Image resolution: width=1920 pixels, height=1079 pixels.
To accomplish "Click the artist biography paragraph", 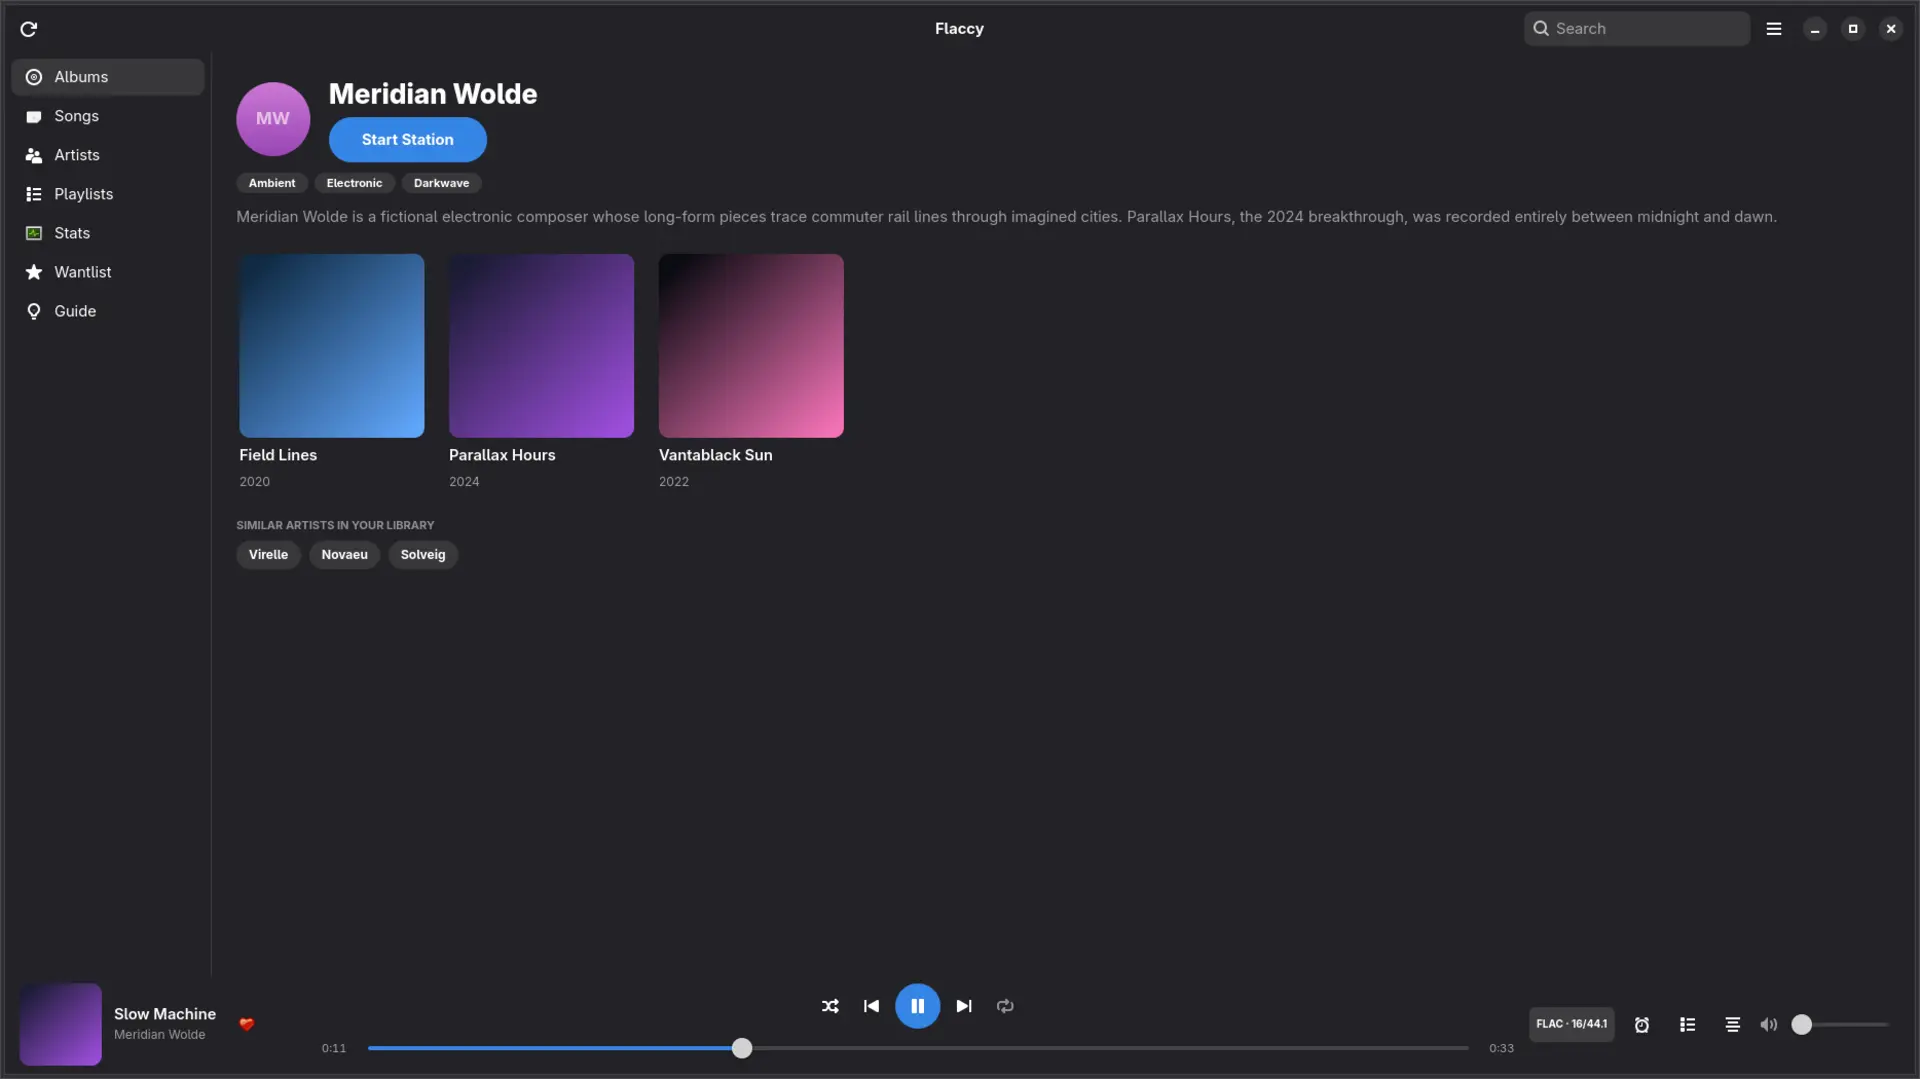I will [x=1006, y=217].
